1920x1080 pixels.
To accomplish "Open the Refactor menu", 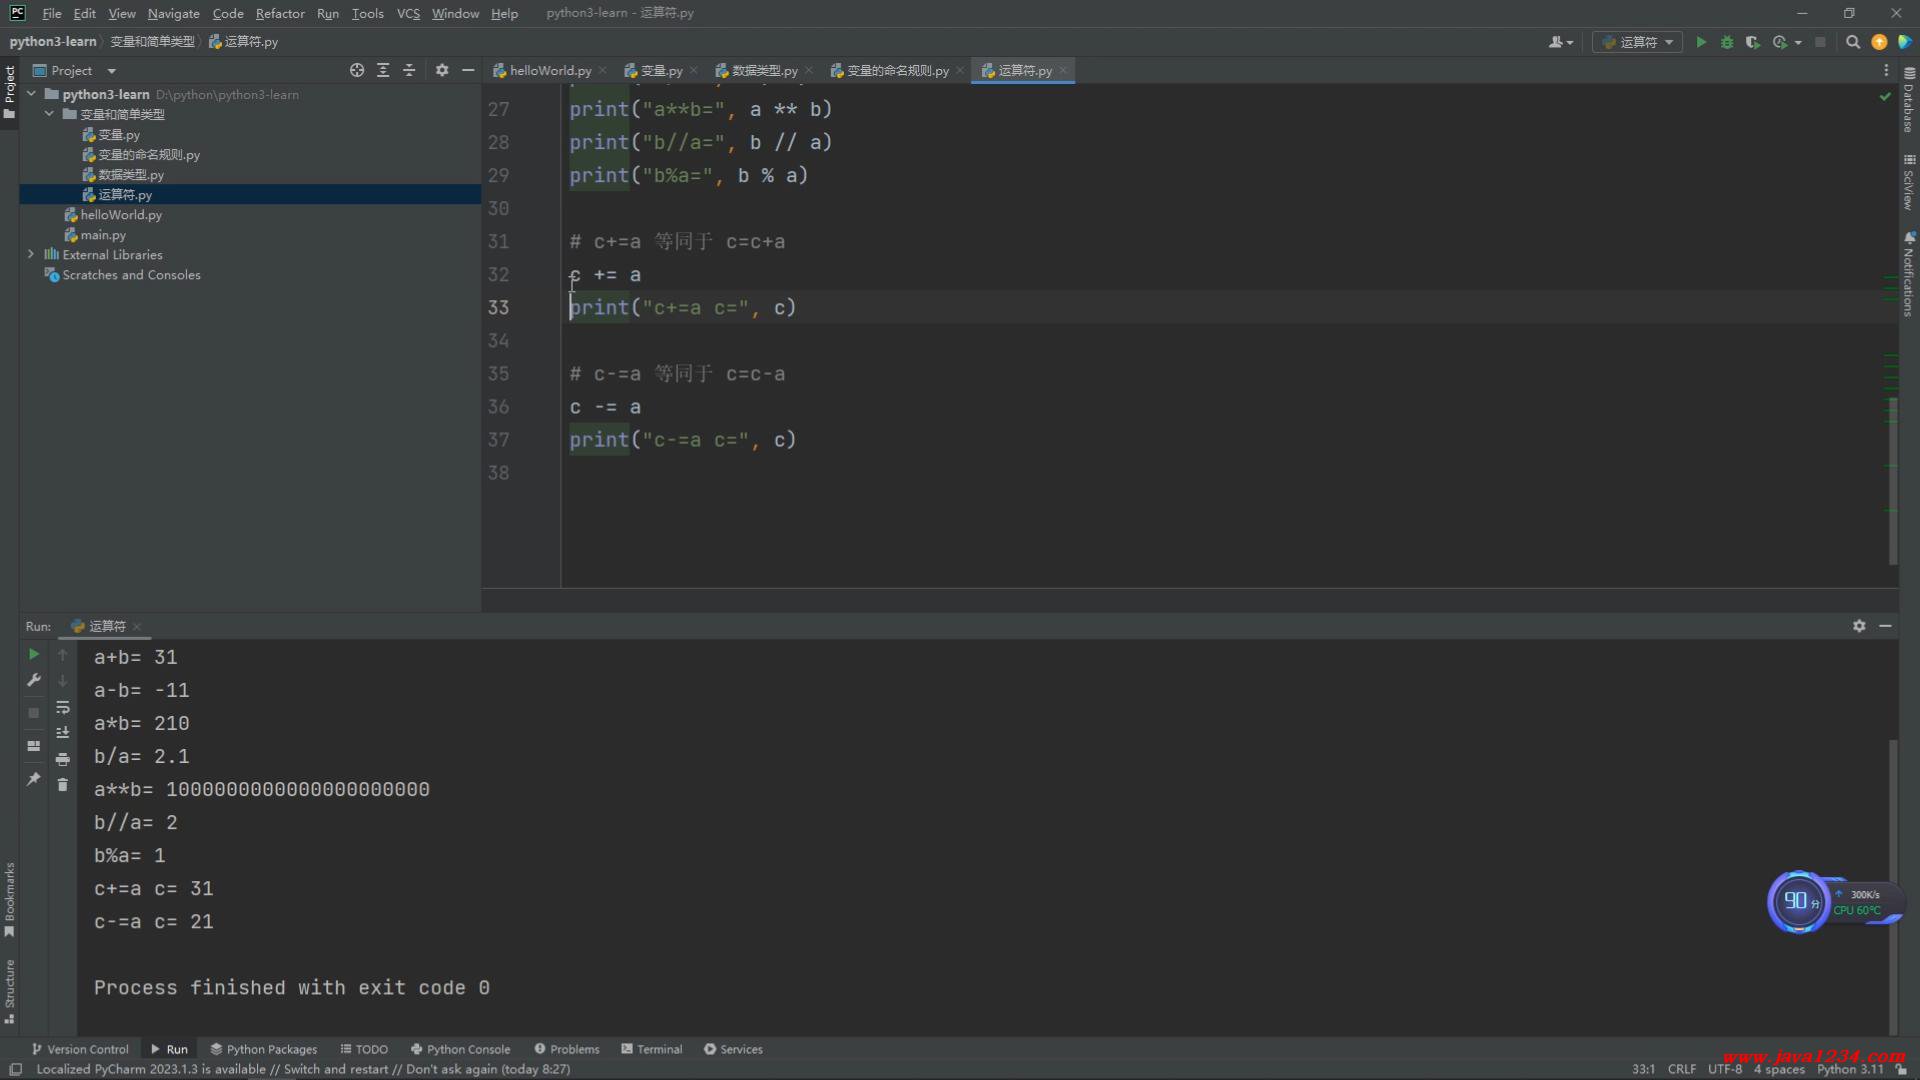I will click(x=279, y=13).
